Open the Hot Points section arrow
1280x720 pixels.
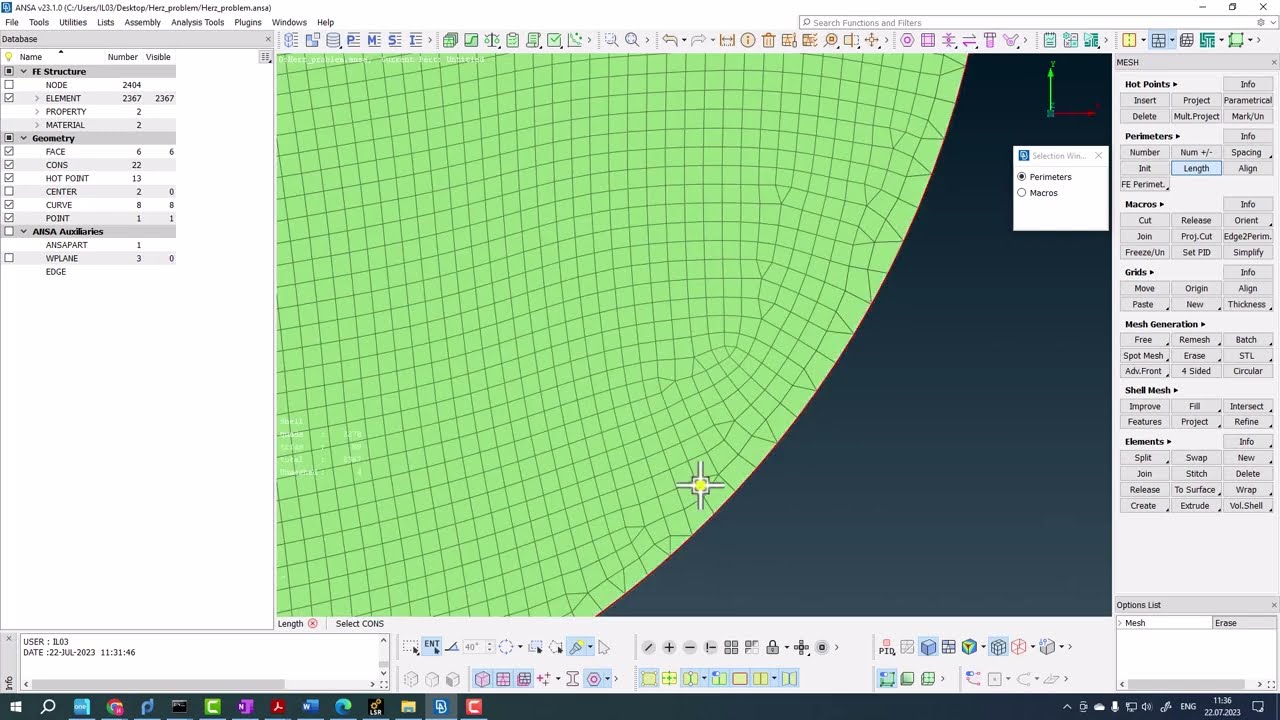click(x=1175, y=84)
